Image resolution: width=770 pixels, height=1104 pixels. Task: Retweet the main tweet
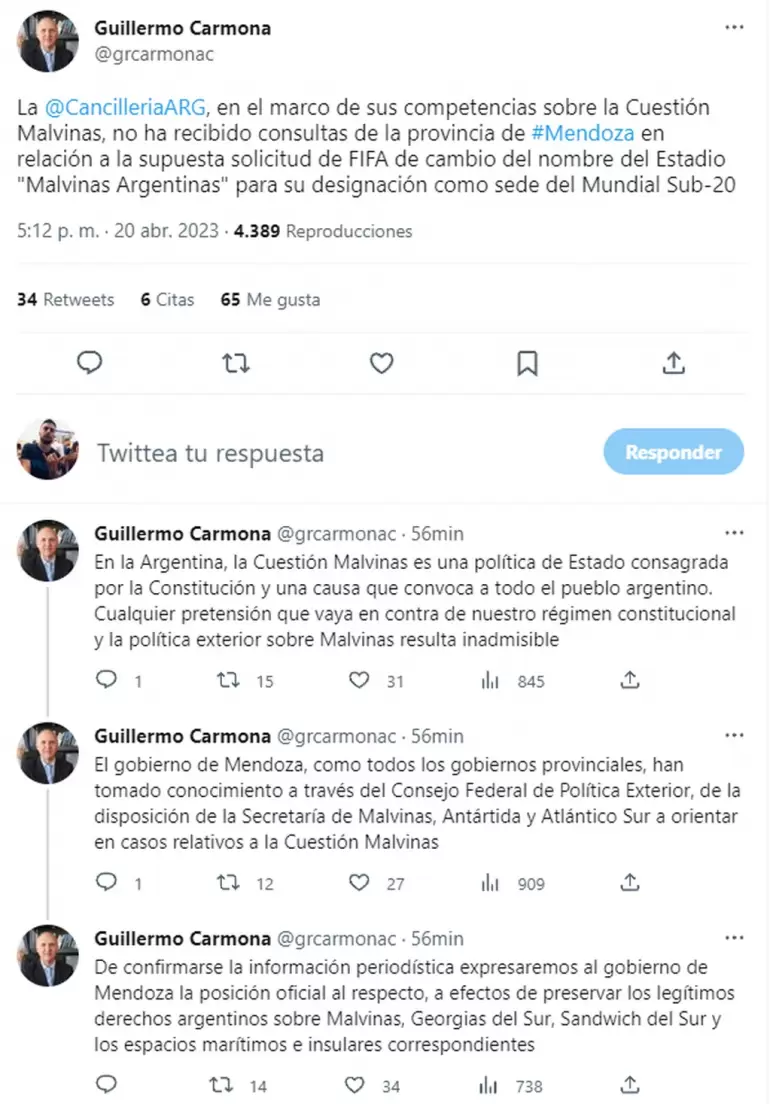pyautogui.click(x=236, y=363)
